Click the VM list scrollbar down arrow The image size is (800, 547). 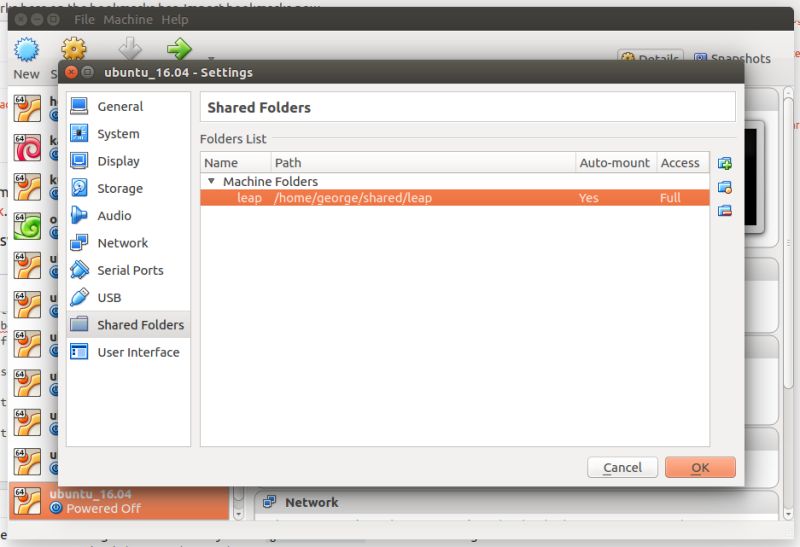(x=238, y=514)
